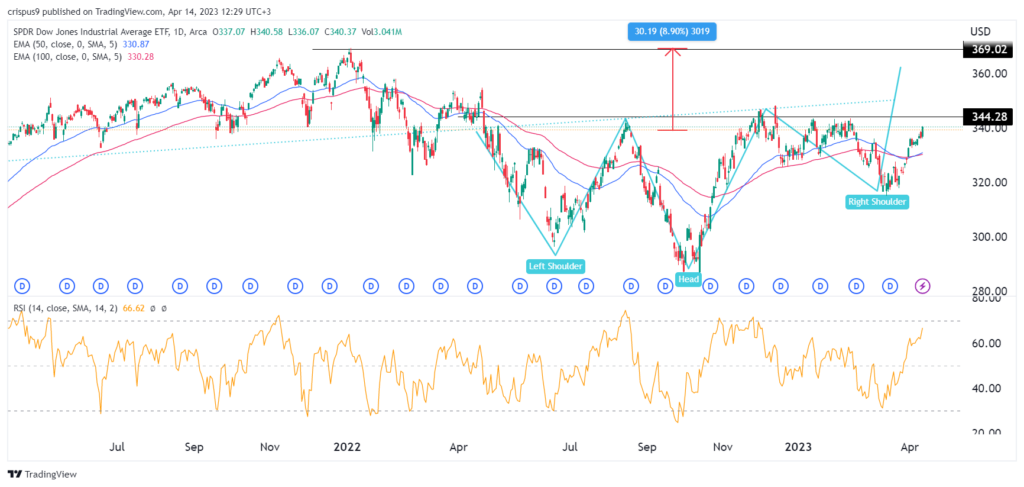Click the purple lightning earnings marker
The width and height of the screenshot is (1024, 487).
[x=923, y=285]
